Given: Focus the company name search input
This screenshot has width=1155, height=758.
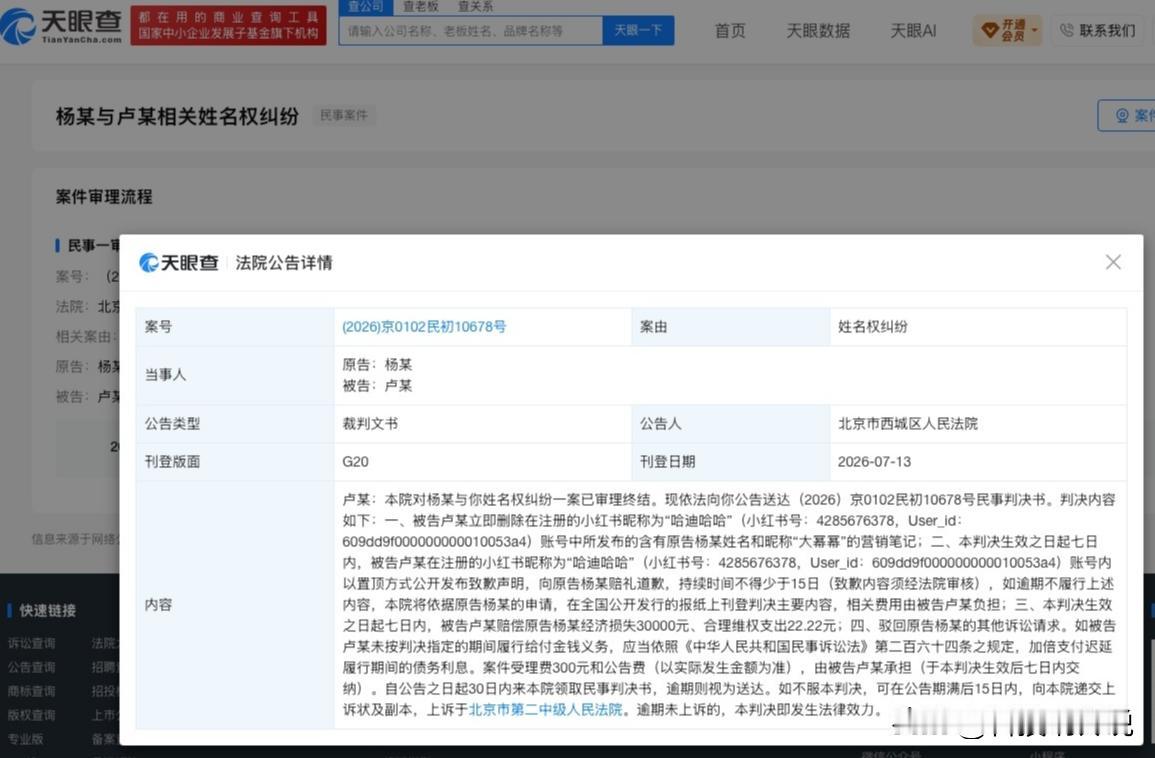Looking at the screenshot, I should [471, 31].
